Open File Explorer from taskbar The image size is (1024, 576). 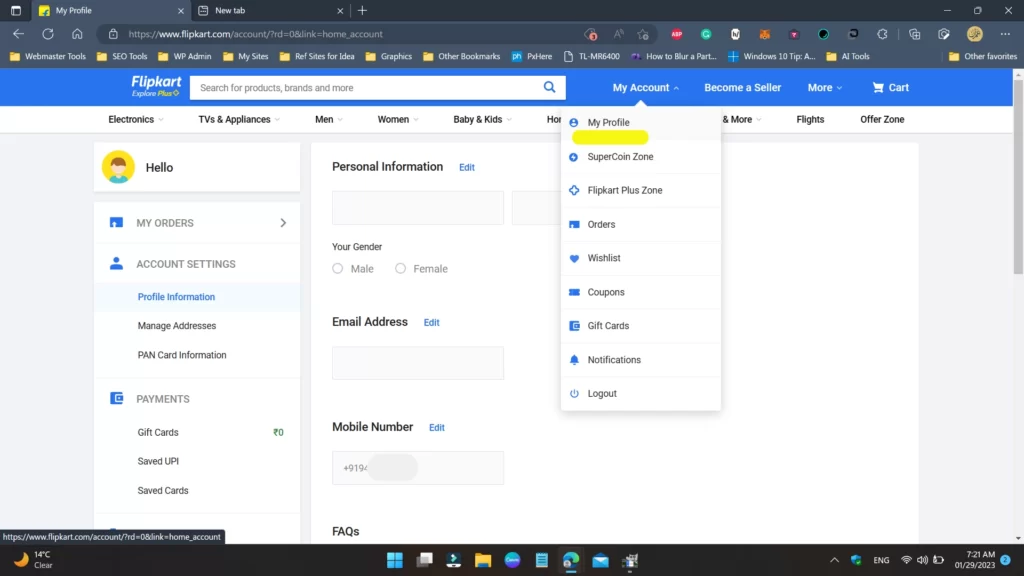(483, 560)
